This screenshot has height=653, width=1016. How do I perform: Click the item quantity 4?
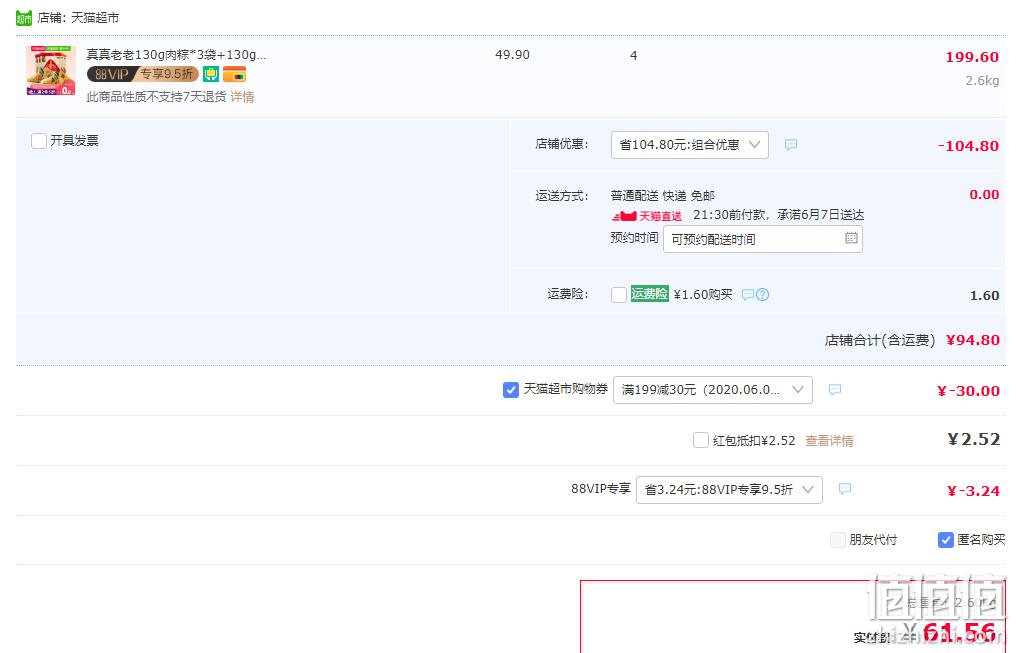pyautogui.click(x=633, y=56)
